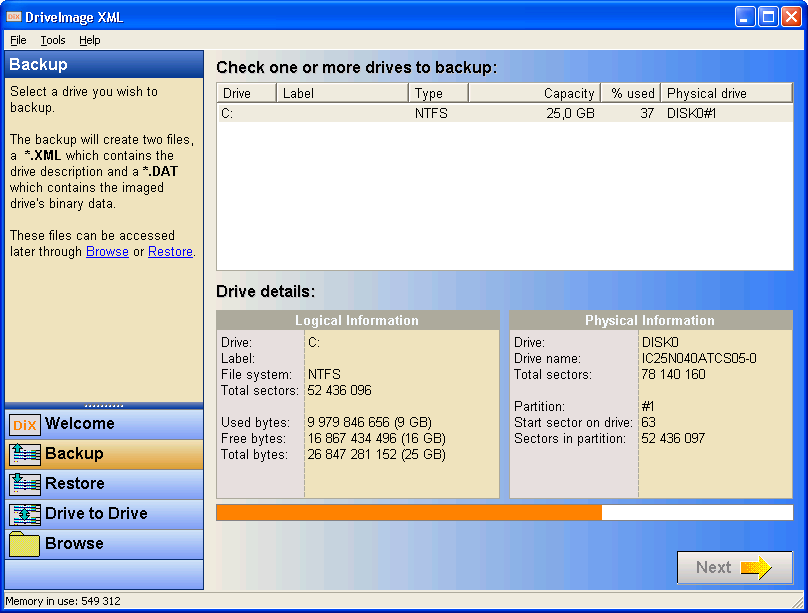Open the Browse section label
Screen dimensions: 808x613
[74, 543]
